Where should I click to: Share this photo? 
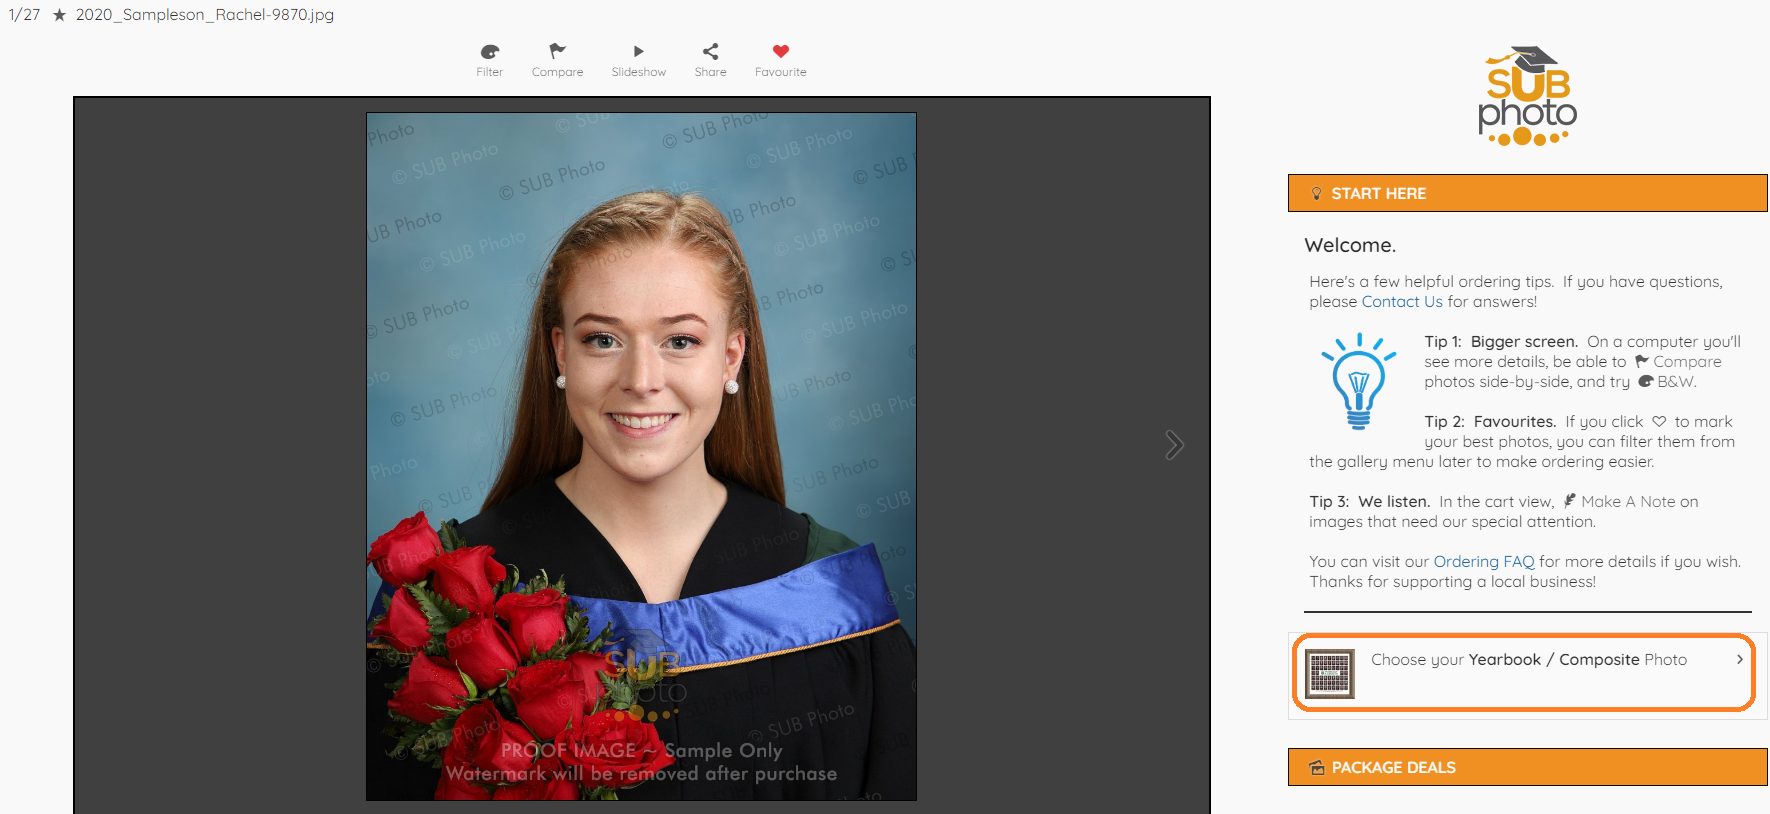(x=710, y=60)
